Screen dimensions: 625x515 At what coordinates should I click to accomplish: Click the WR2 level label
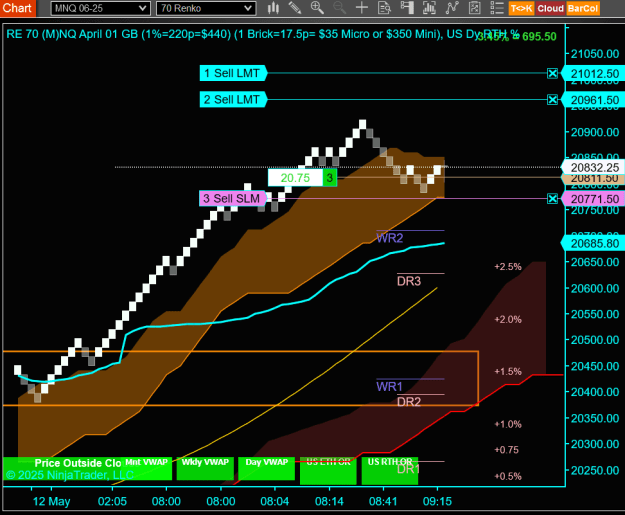389,238
